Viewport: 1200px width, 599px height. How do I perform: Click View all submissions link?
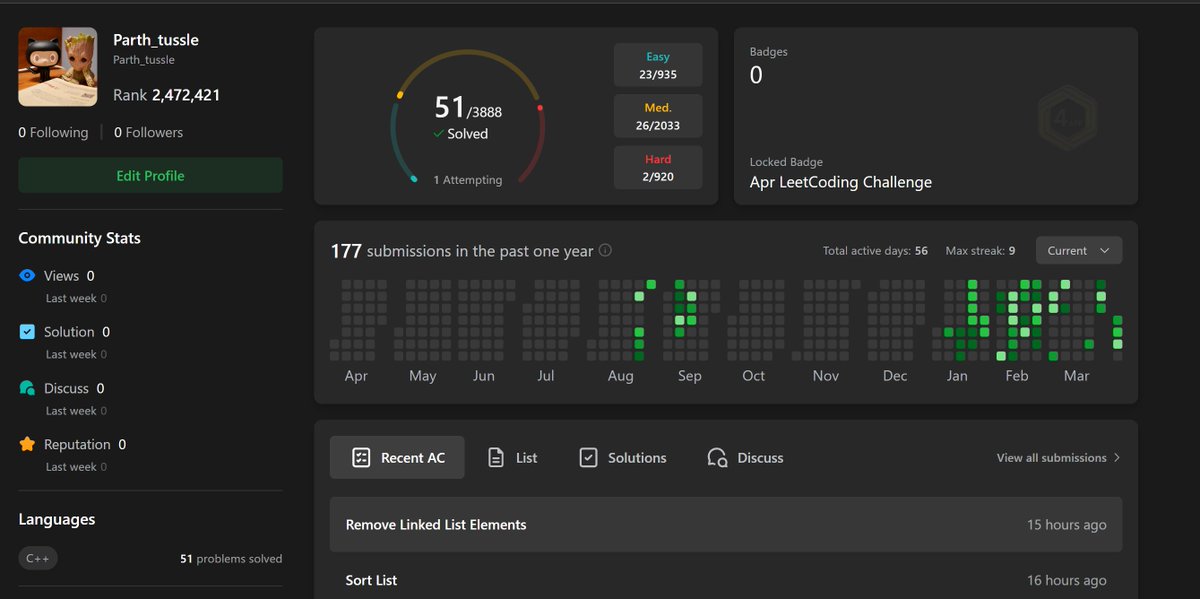[1051, 457]
